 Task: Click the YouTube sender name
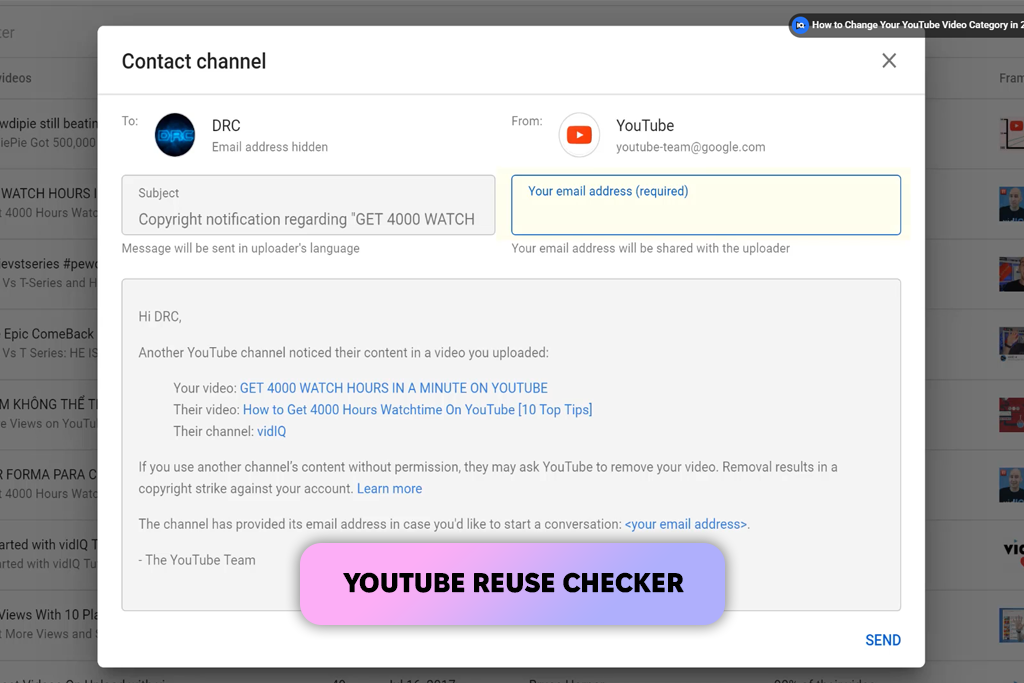(x=645, y=125)
